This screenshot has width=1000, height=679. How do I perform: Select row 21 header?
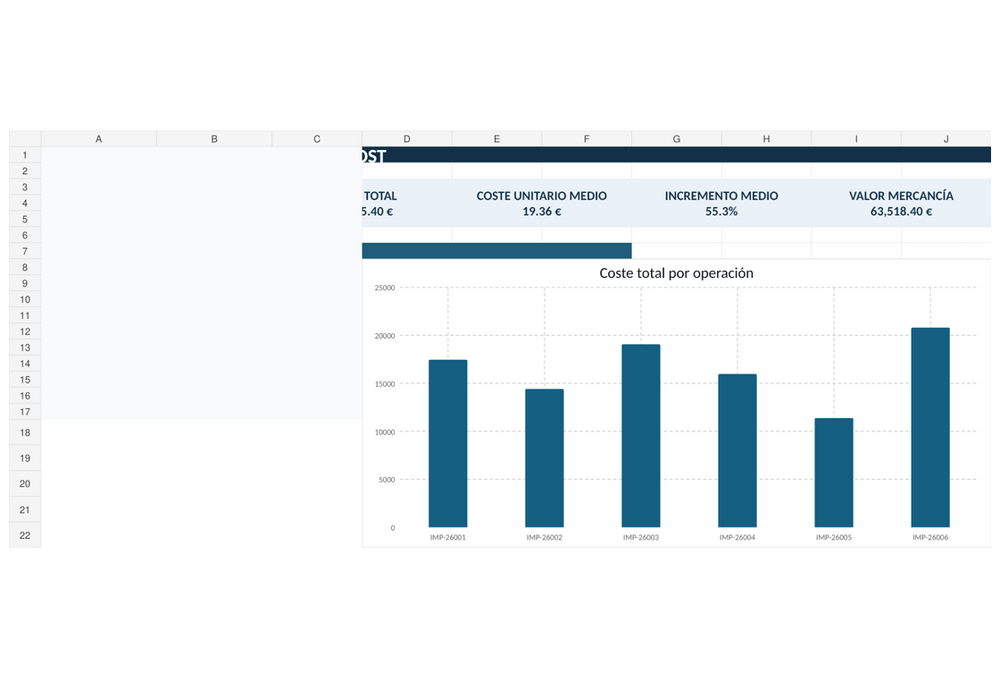(25, 509)
